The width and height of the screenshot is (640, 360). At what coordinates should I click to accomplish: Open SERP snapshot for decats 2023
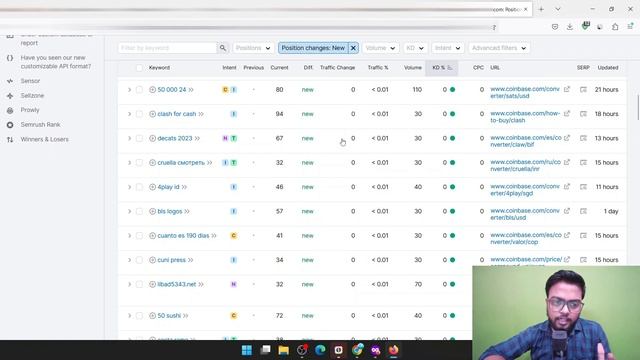coord(583,138)
